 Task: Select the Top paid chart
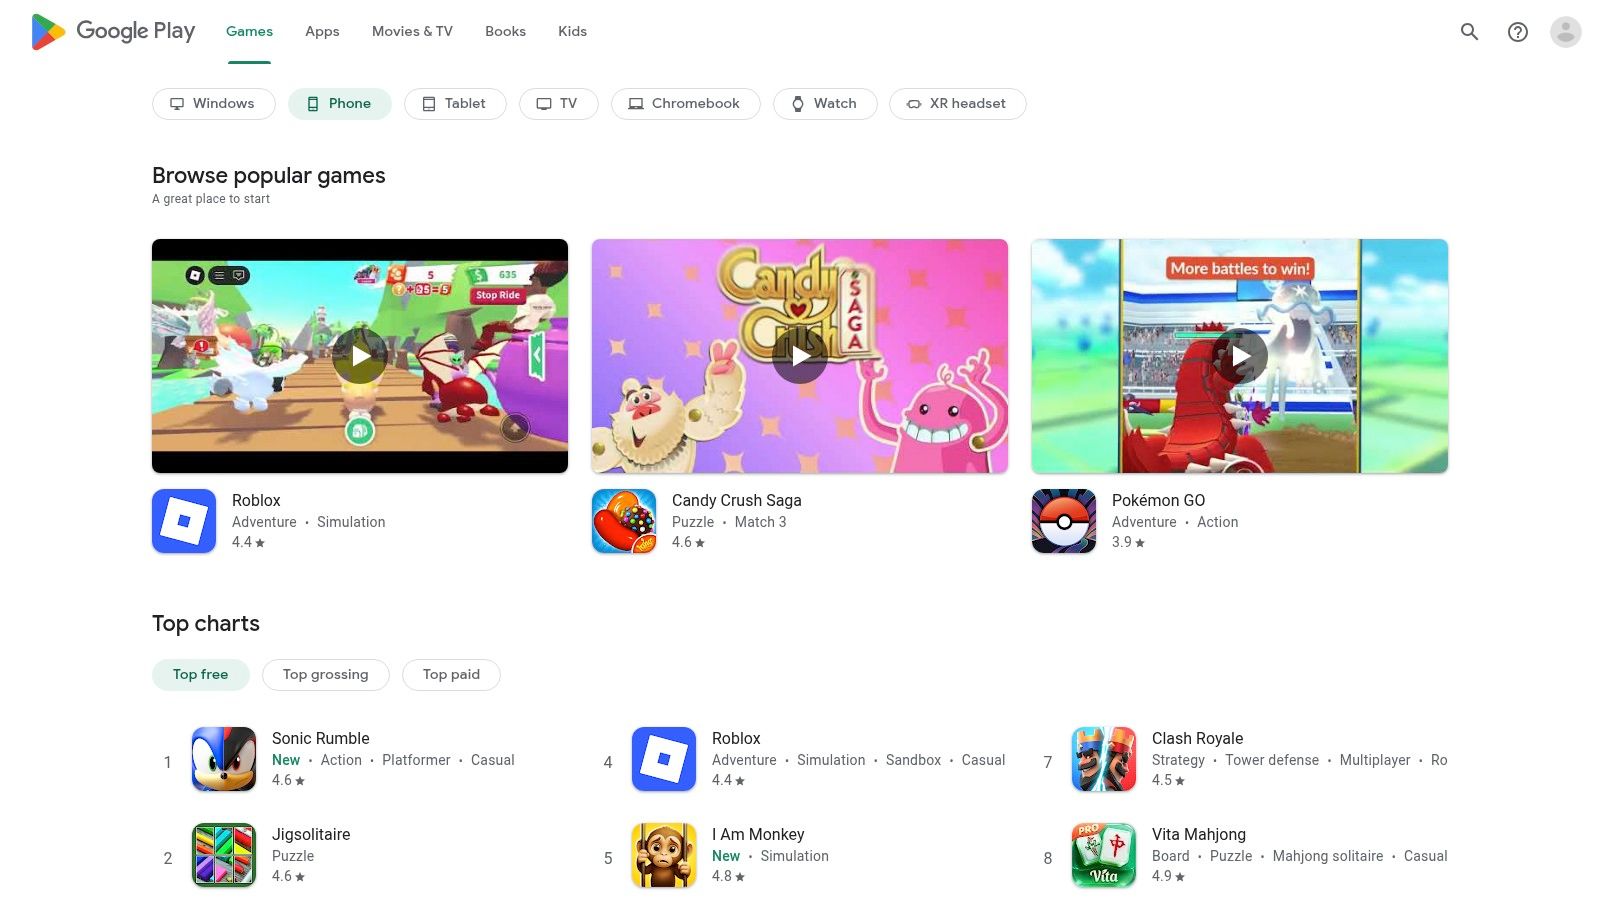tap(451, 674)
